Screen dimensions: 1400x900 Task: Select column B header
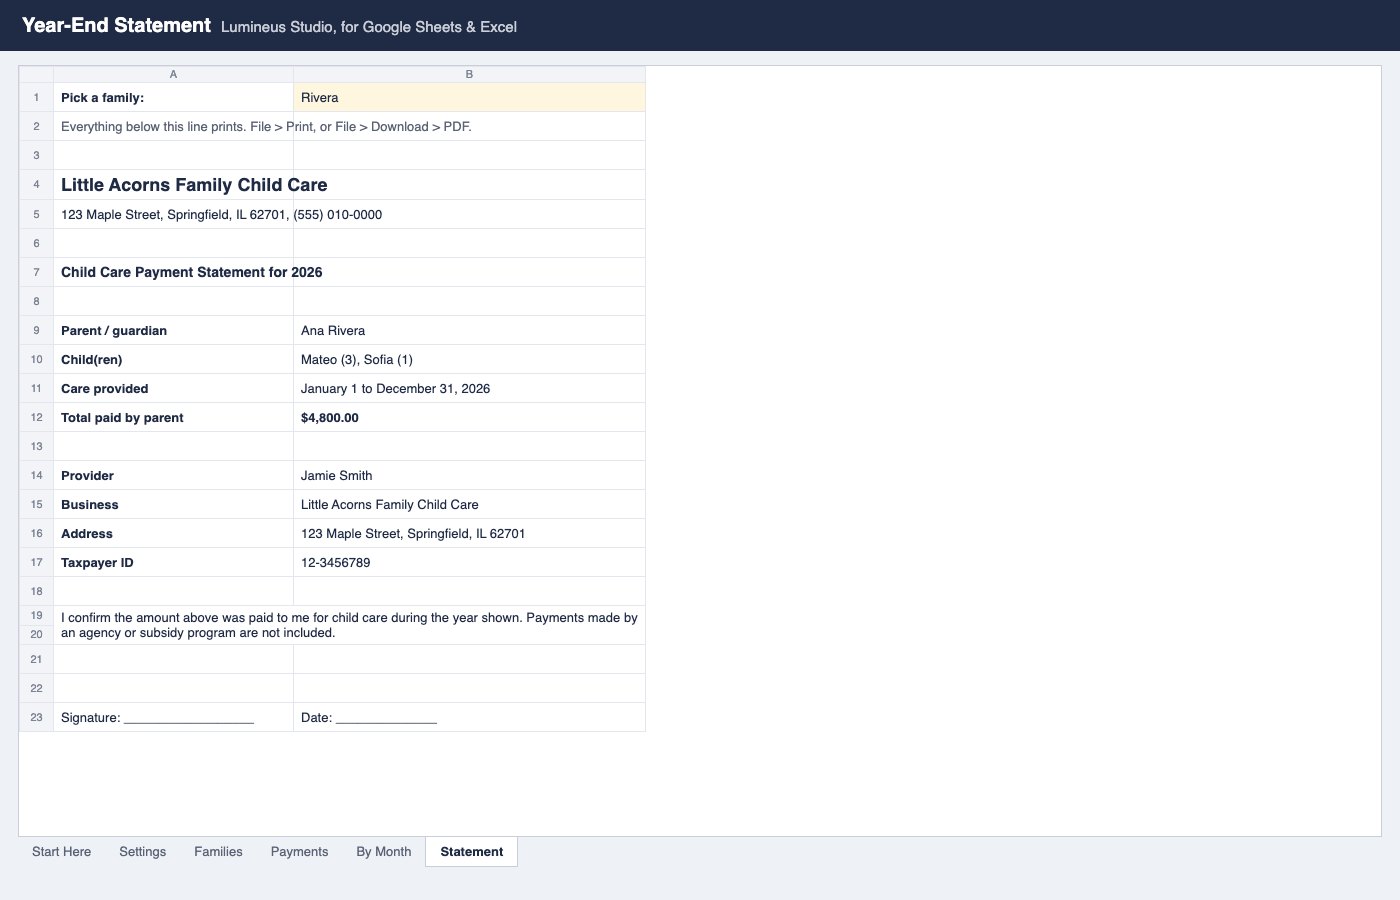tap(469, 75)
